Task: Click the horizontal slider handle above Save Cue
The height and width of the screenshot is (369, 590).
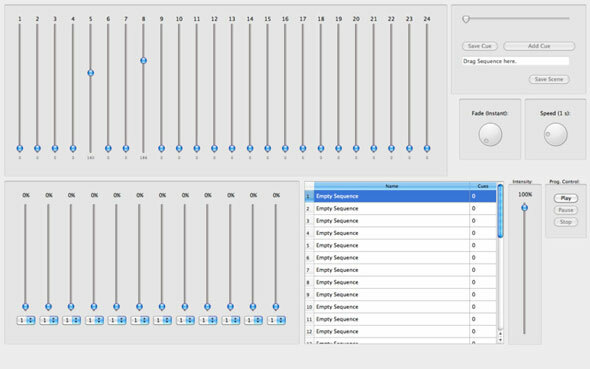Action: (x=466, y=19)
